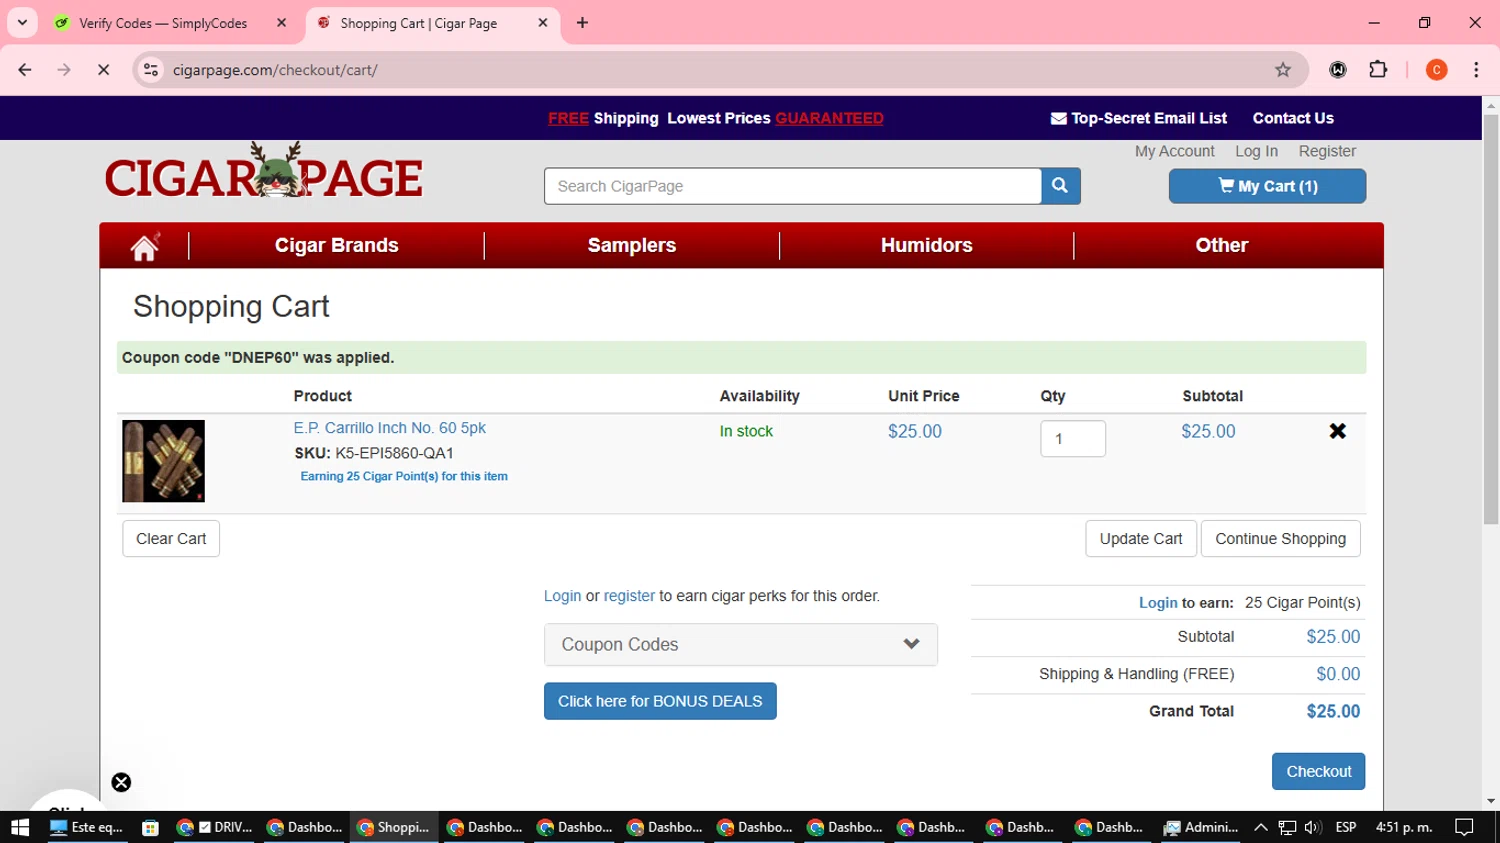Click the page vertical scrollbar
Viewport: 1500px width, 843px height.
pos(1491,320)
